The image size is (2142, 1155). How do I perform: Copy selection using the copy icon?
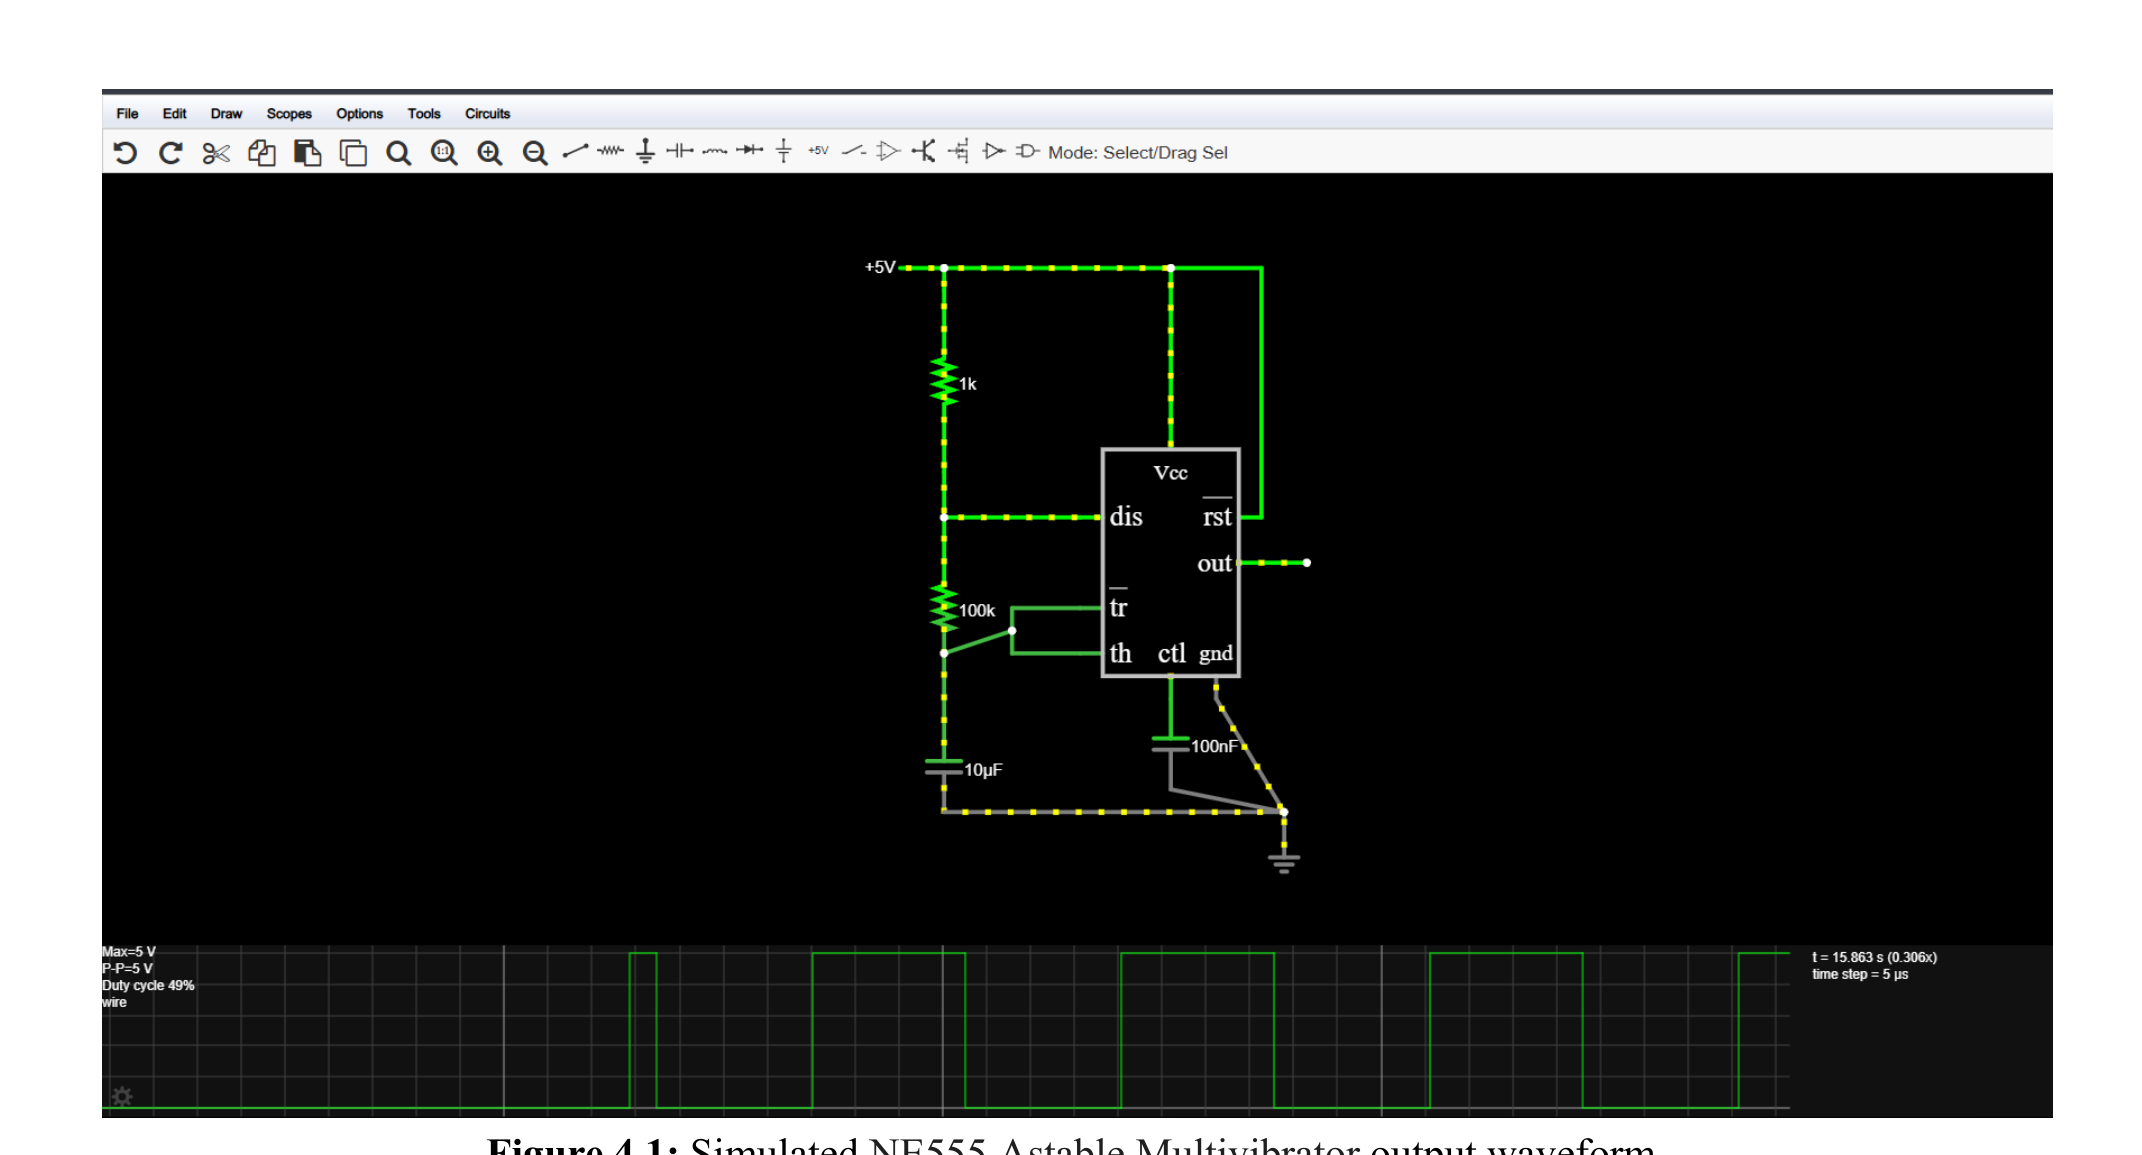[x=262, y=152]
